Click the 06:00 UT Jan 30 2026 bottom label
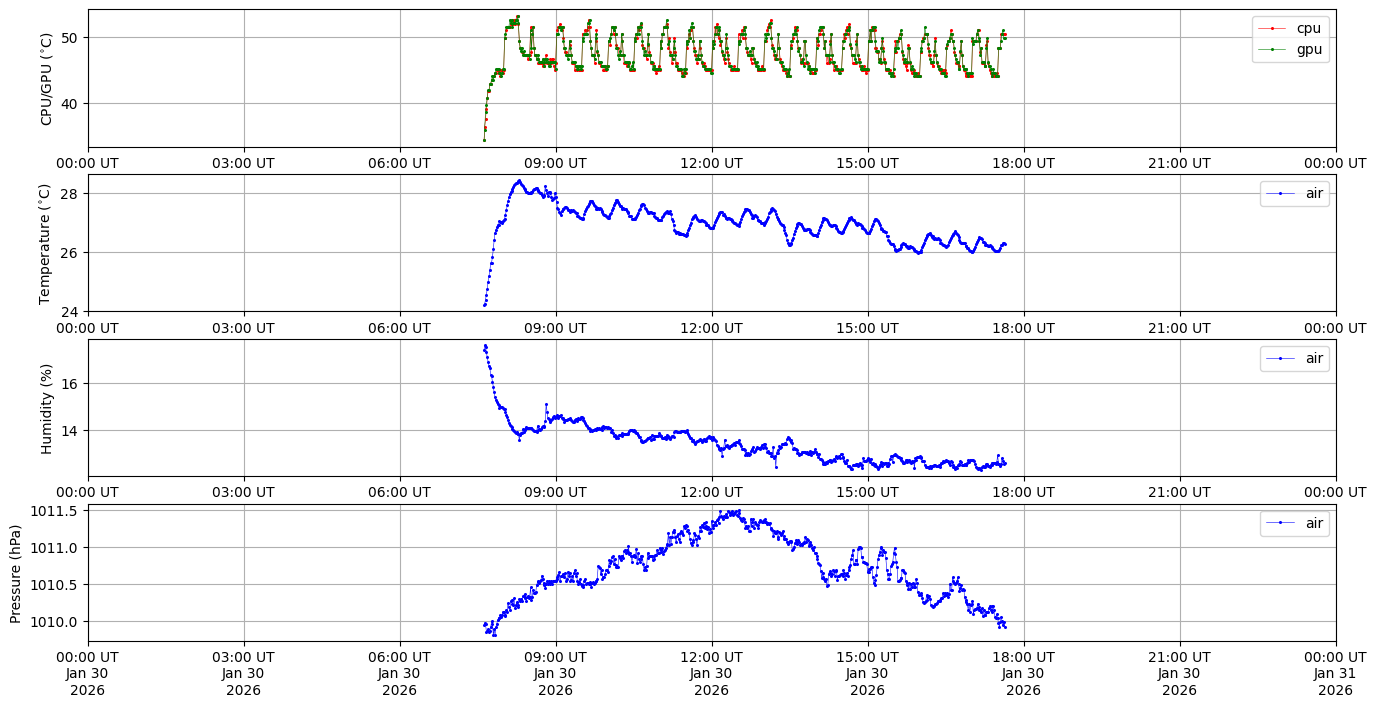1376x707 pixels. (399, 674)
